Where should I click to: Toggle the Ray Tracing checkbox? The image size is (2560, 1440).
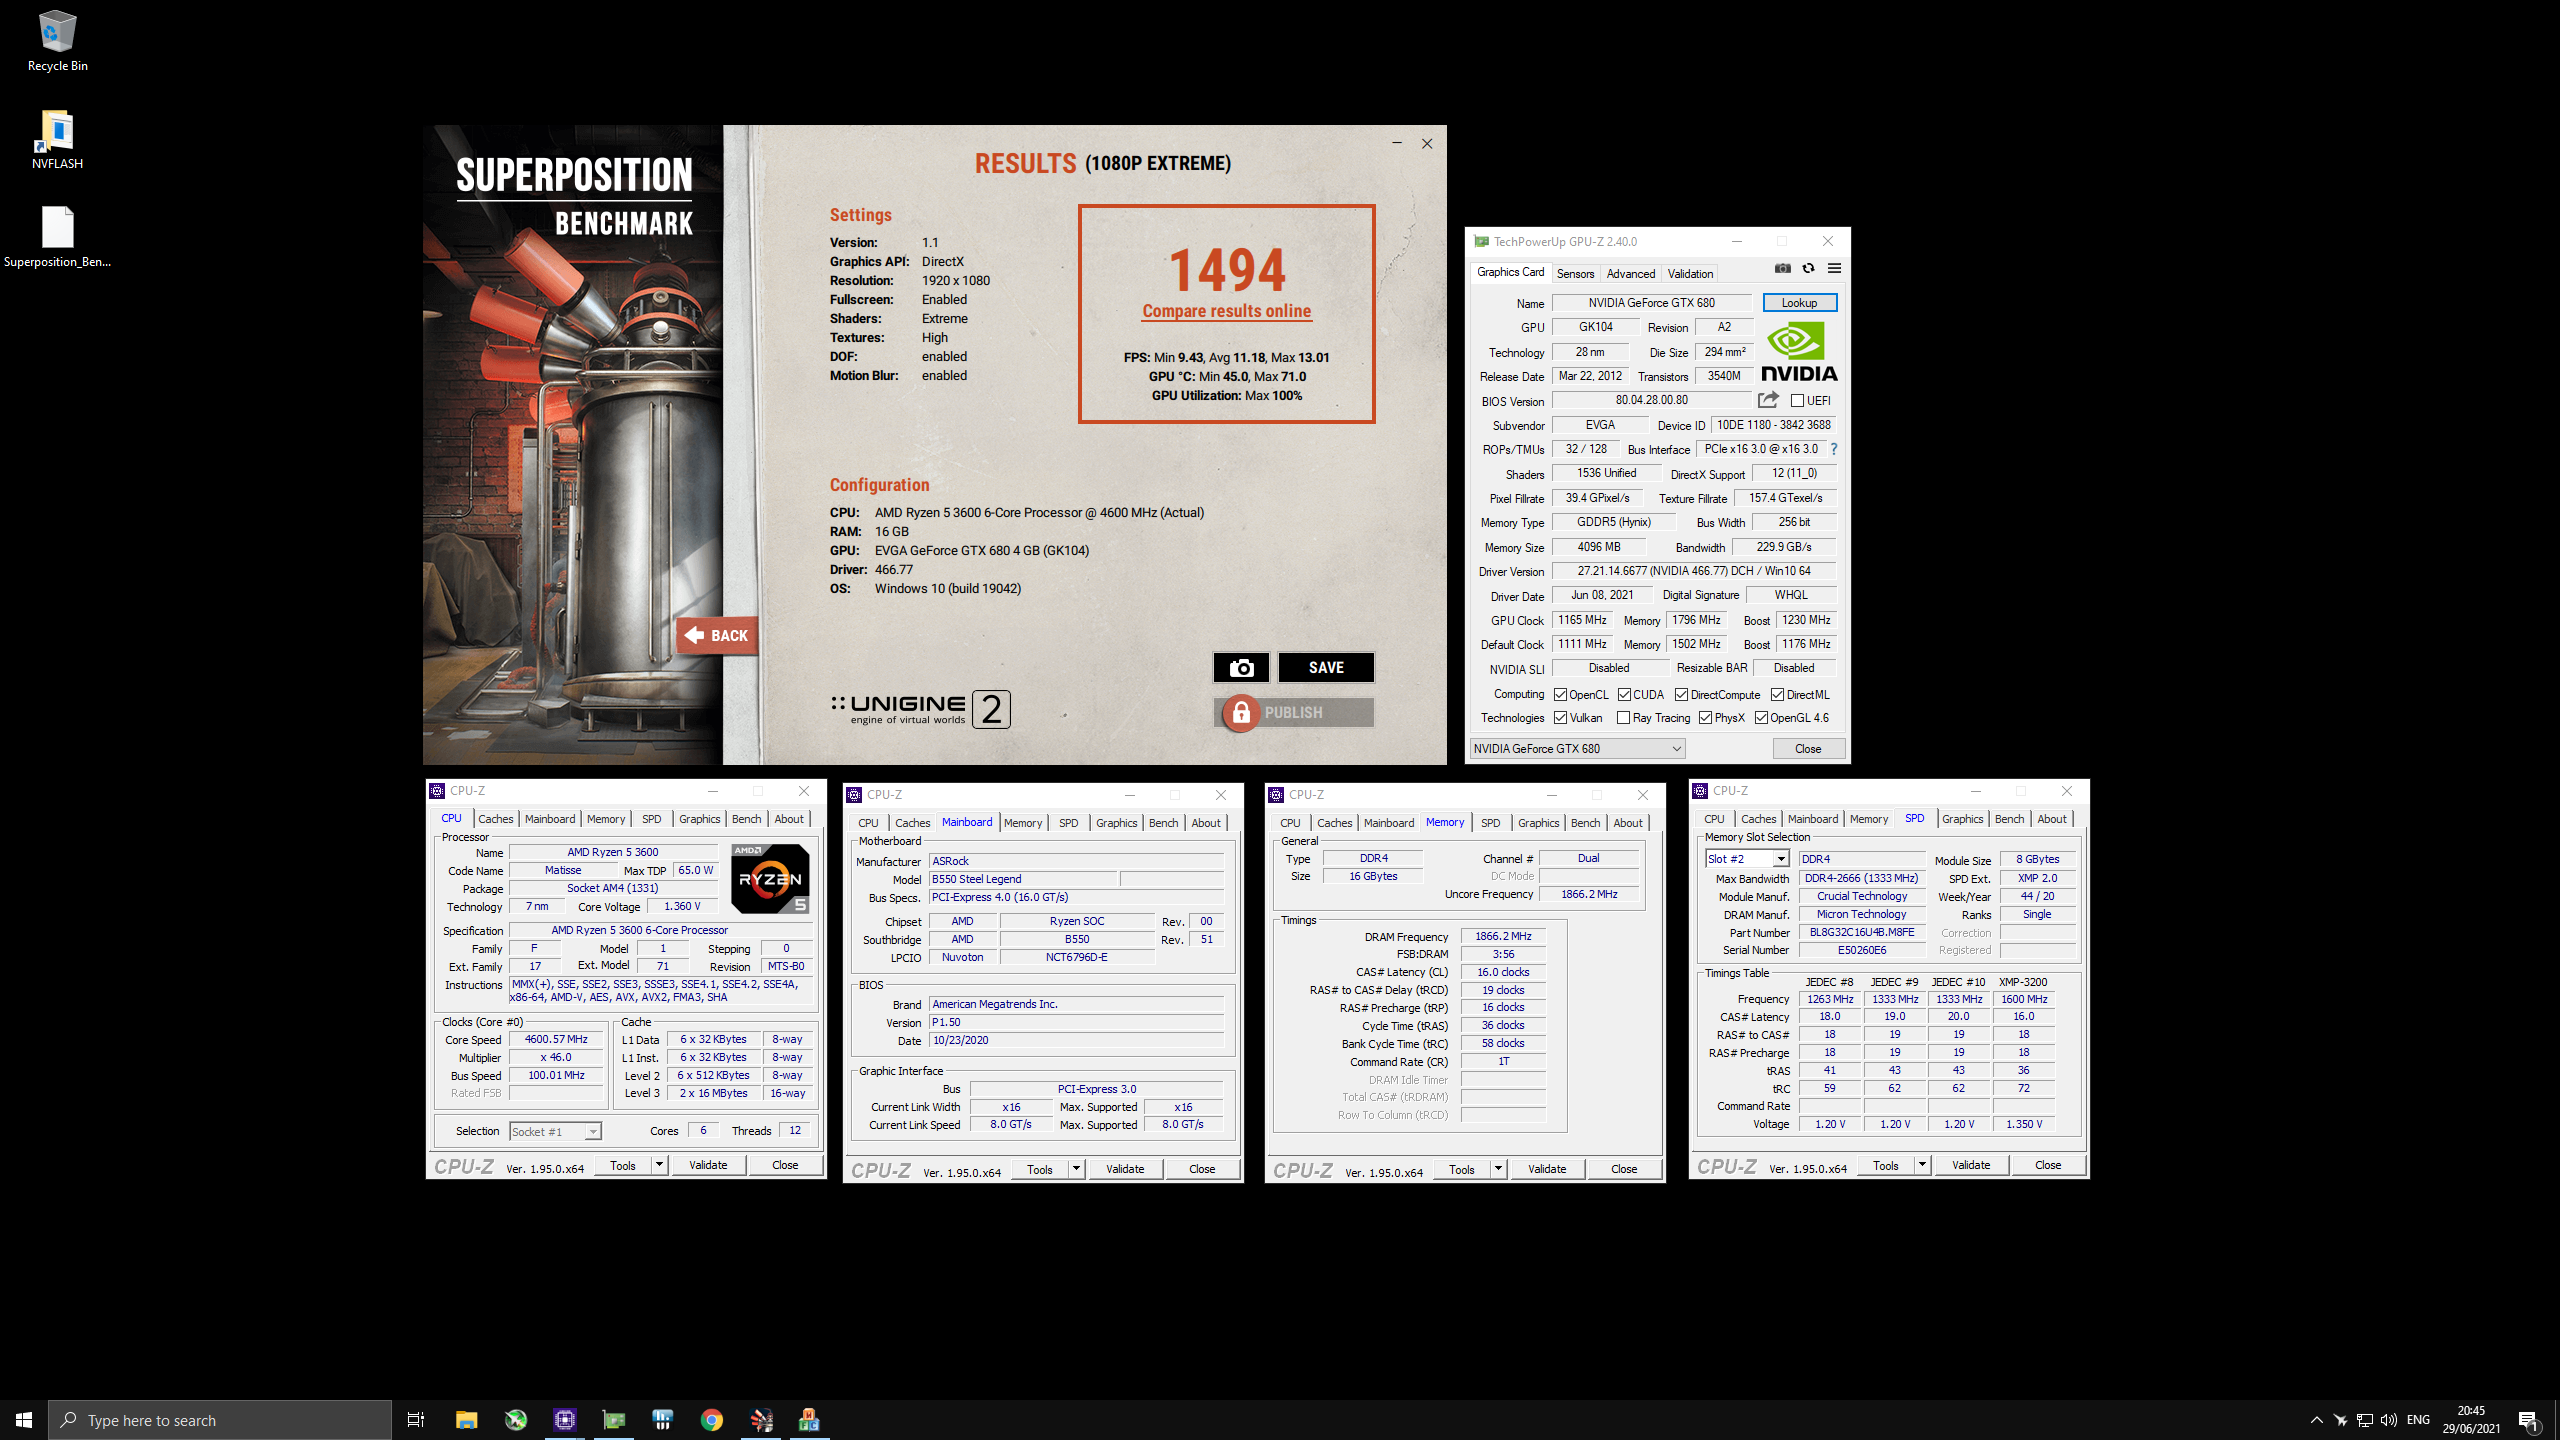(x=1623, y=717)
